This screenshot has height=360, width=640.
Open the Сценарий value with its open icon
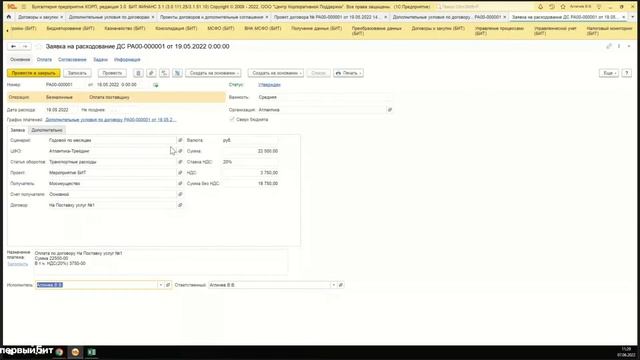(x=180, y=140)
